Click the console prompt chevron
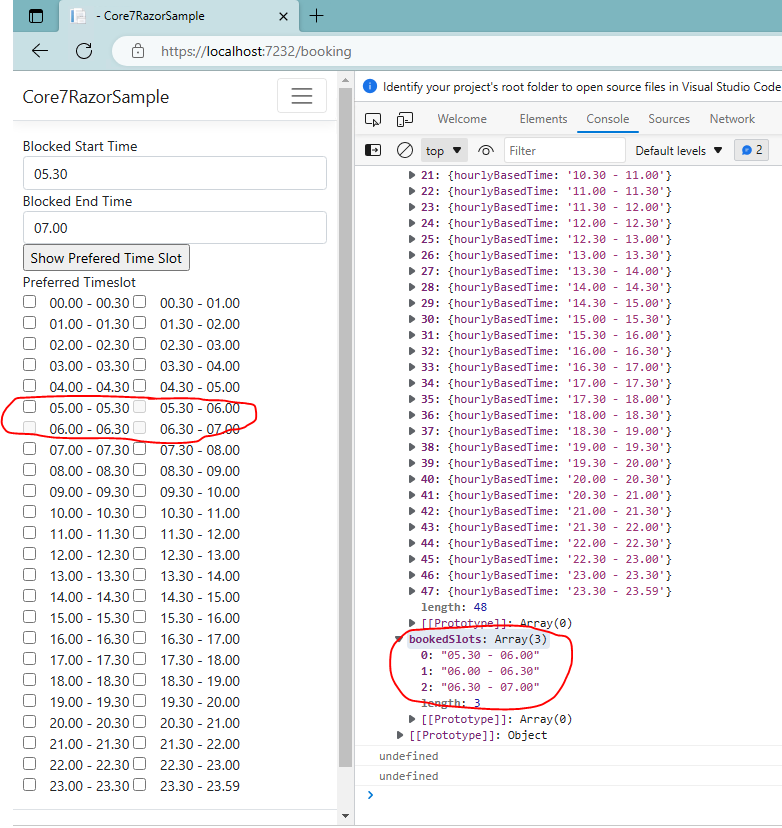Viewport: 782px width, 828px height. (x=370, y=795)
